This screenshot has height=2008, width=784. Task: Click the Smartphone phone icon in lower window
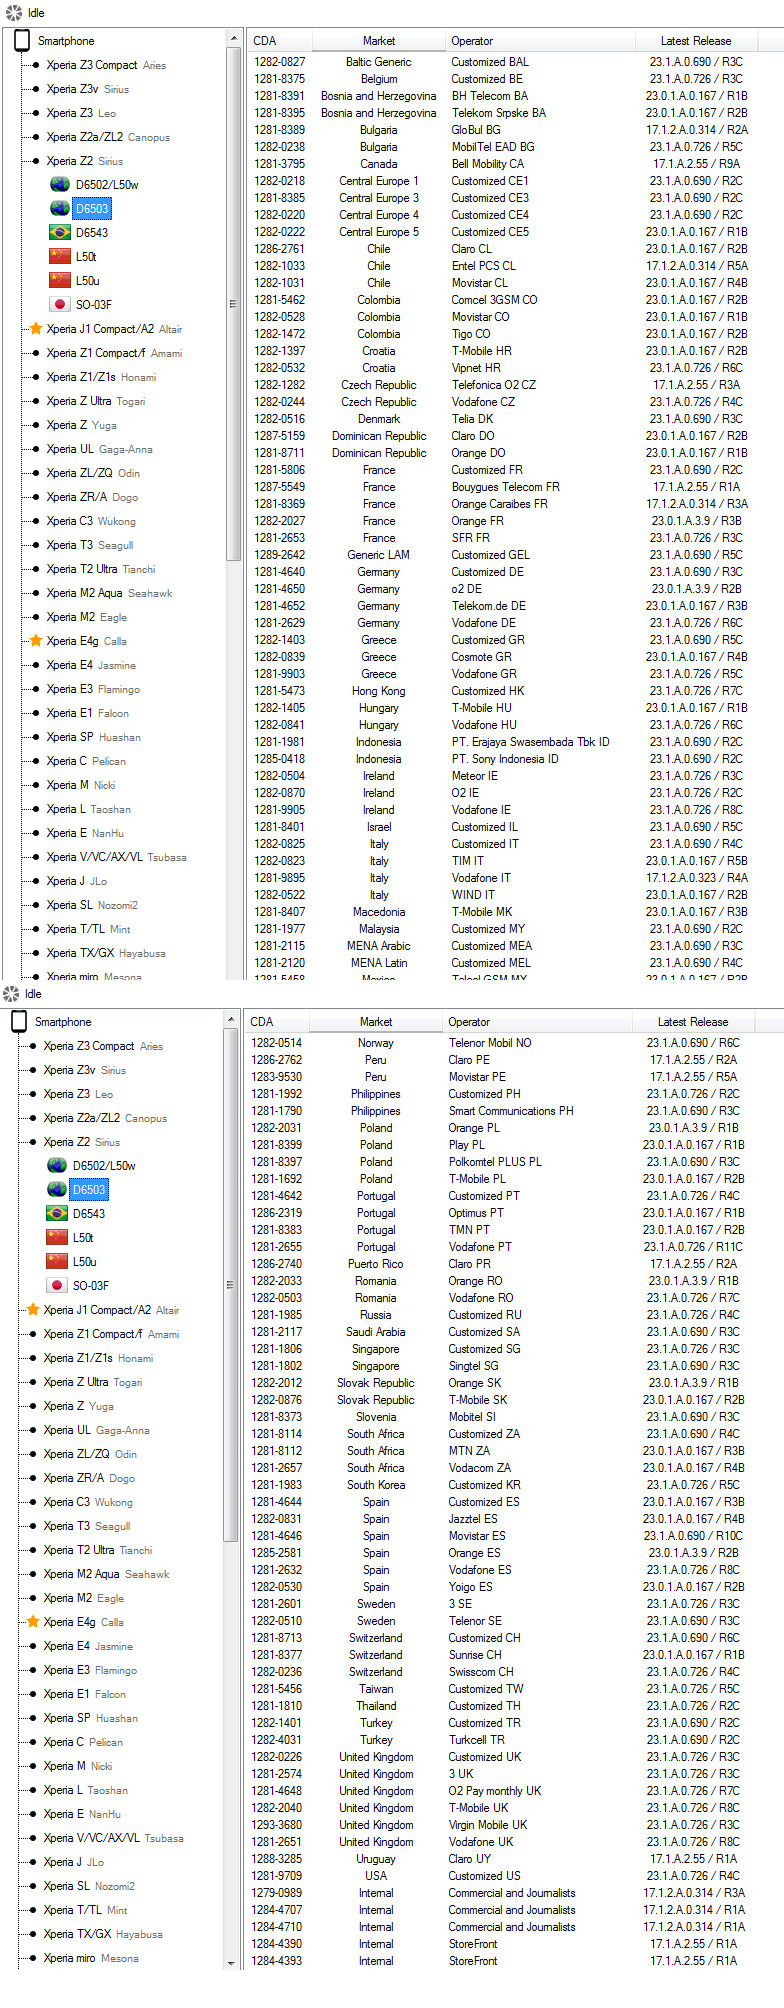(x=19, y=1022)
